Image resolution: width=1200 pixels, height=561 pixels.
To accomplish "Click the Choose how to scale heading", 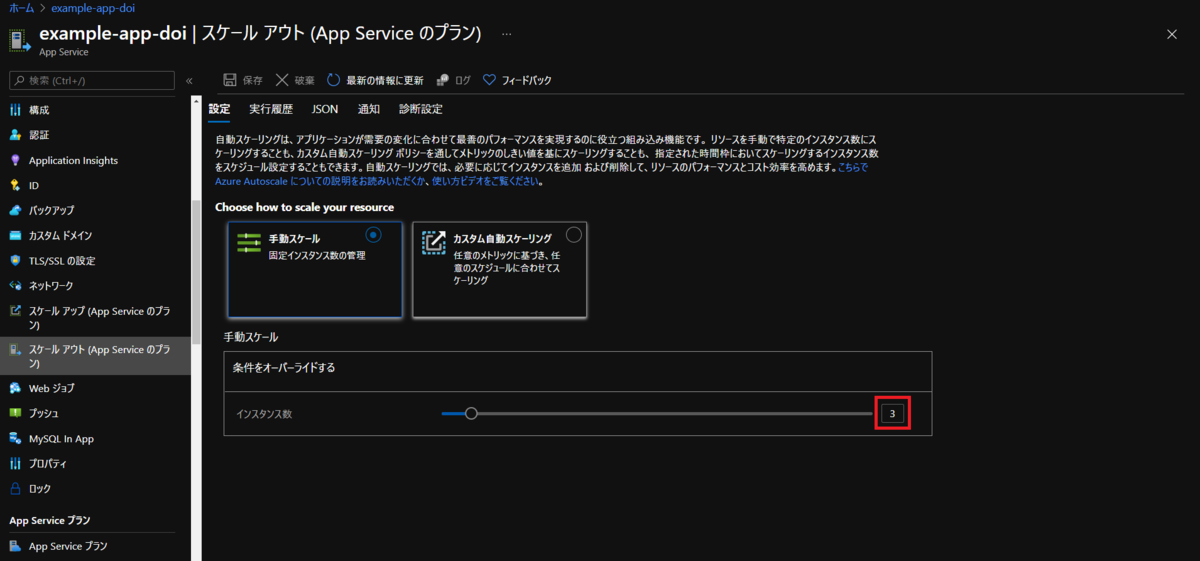I will (x=304, y=207).
